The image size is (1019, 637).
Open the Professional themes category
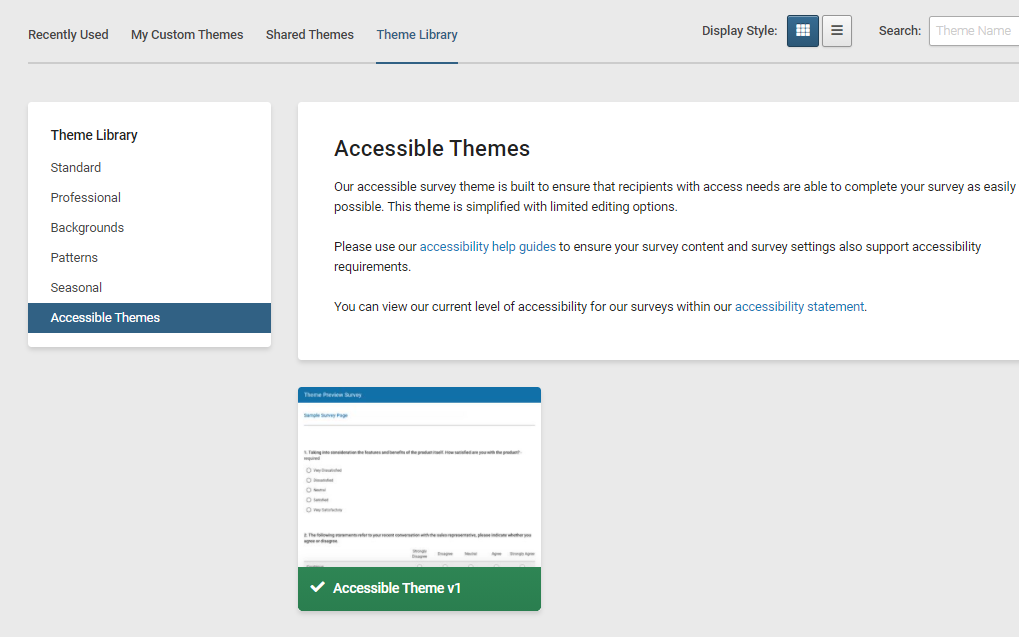point(85,197)
